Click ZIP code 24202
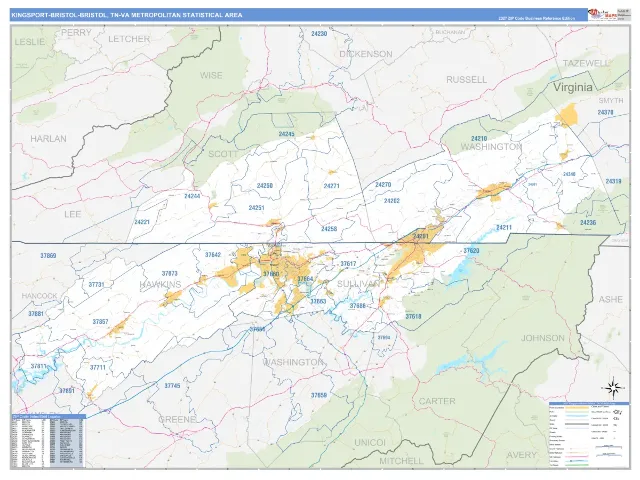 point(392,201)
